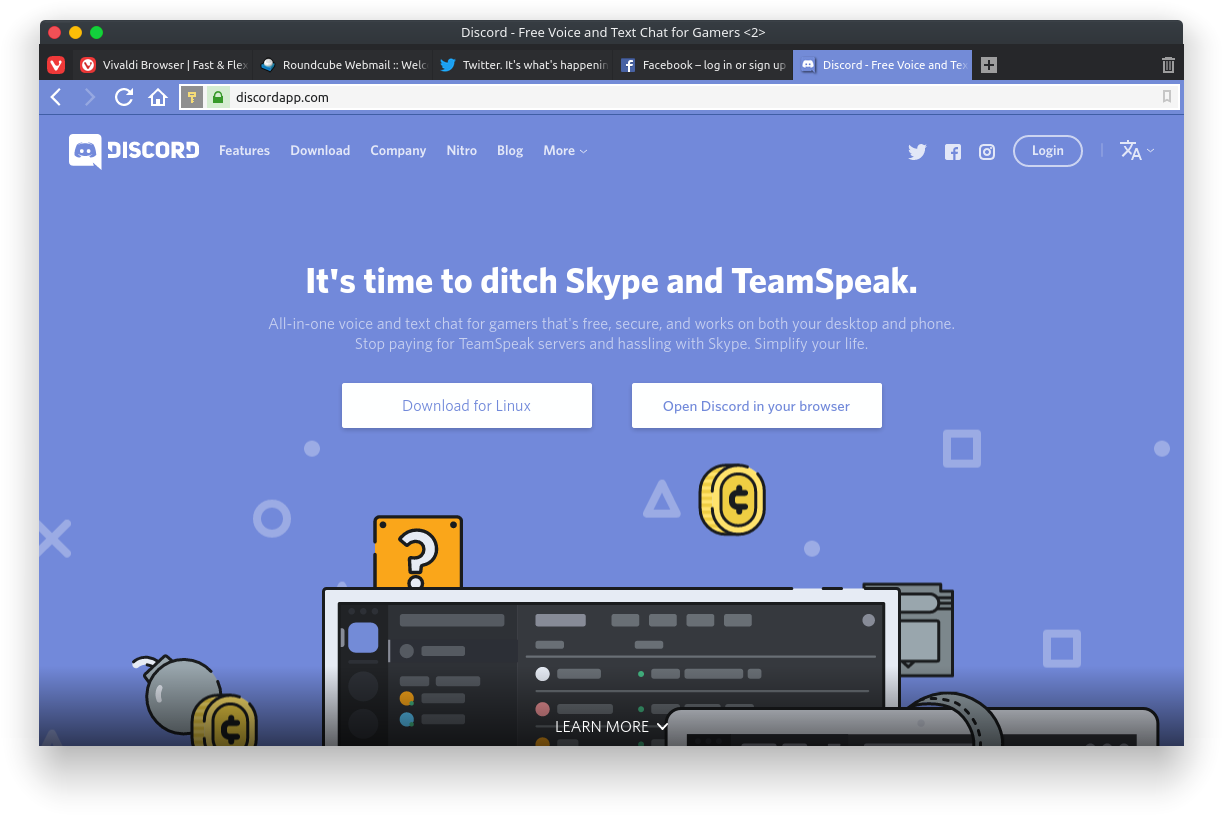Click the browser reload icon
1222x815 pixels.
123,97
